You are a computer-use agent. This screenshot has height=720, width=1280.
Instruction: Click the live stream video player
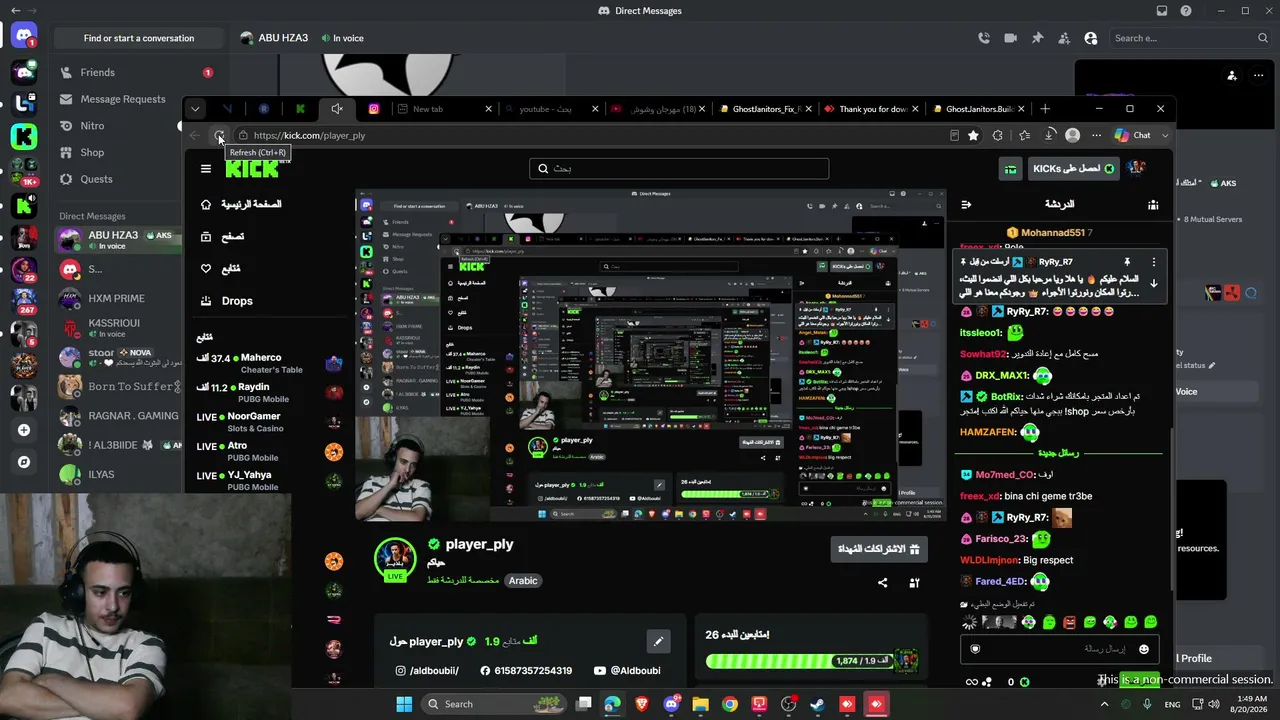pos(651,355)
